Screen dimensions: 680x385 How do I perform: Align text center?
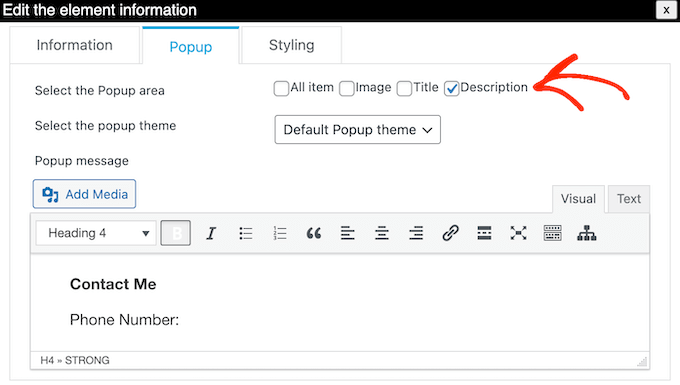click(x=382, y=233)
